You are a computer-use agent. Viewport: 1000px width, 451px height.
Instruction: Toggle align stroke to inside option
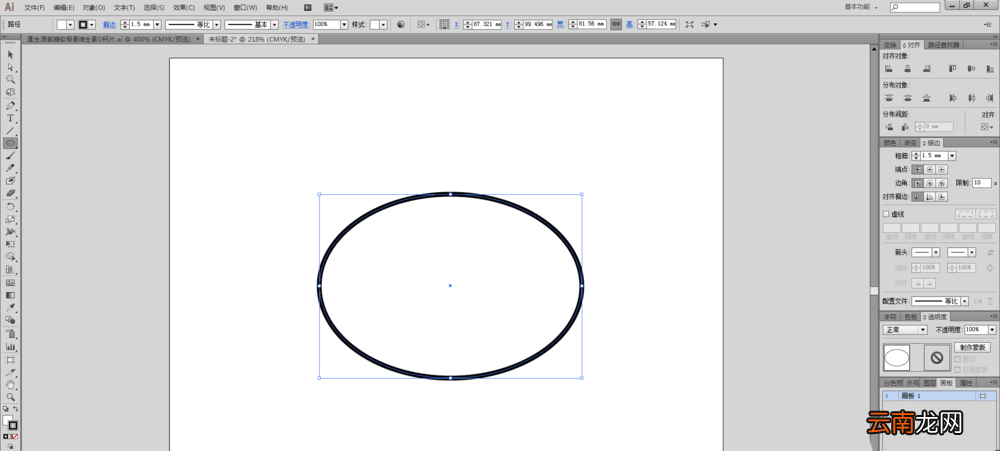pyautogui.click(x=930, y=196)
